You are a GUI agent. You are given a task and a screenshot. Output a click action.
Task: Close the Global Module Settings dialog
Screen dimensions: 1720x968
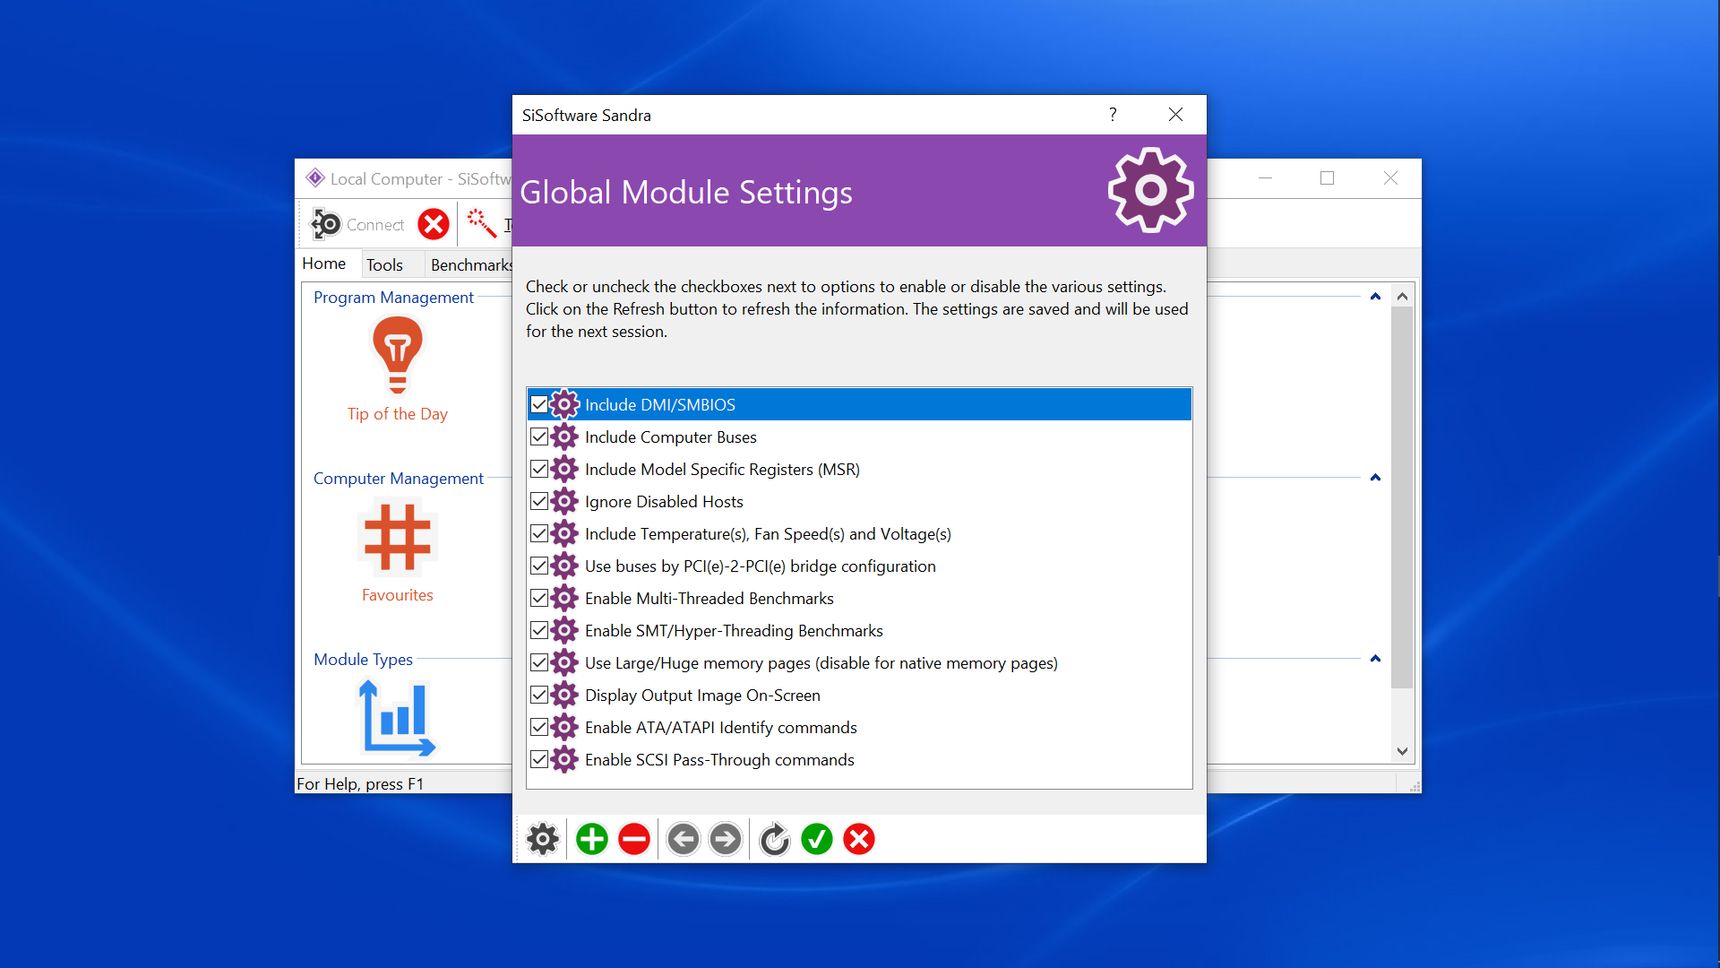coord(1176,114)
